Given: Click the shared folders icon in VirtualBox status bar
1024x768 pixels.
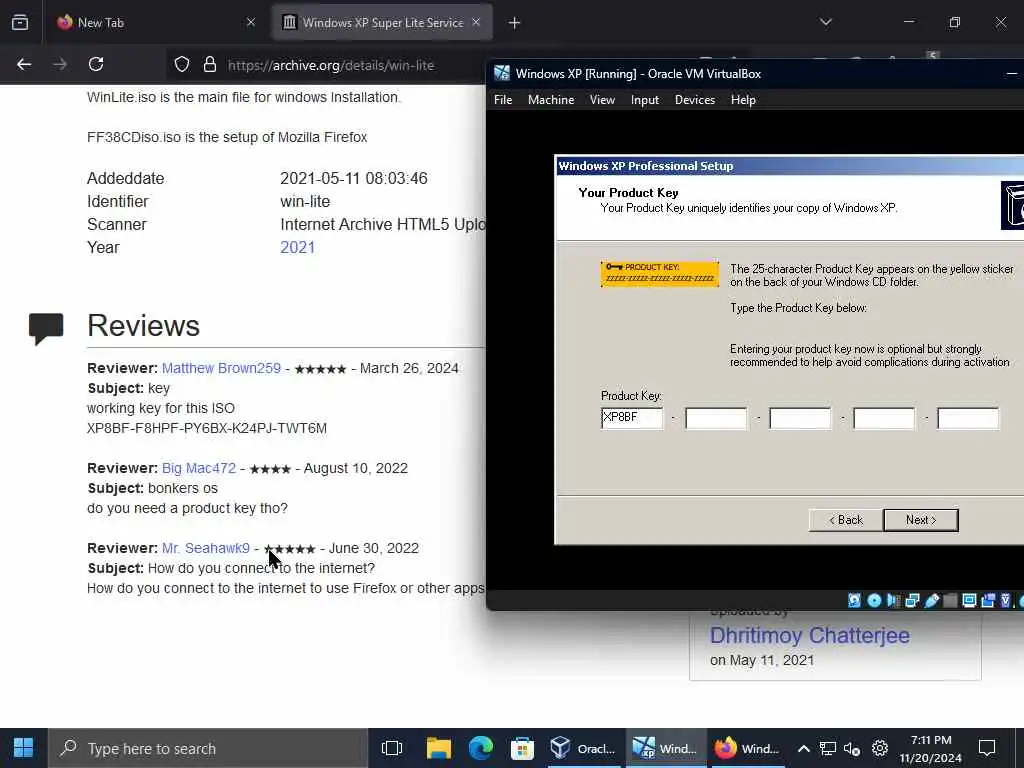Looking at the screenshot, I should [950, 600].
